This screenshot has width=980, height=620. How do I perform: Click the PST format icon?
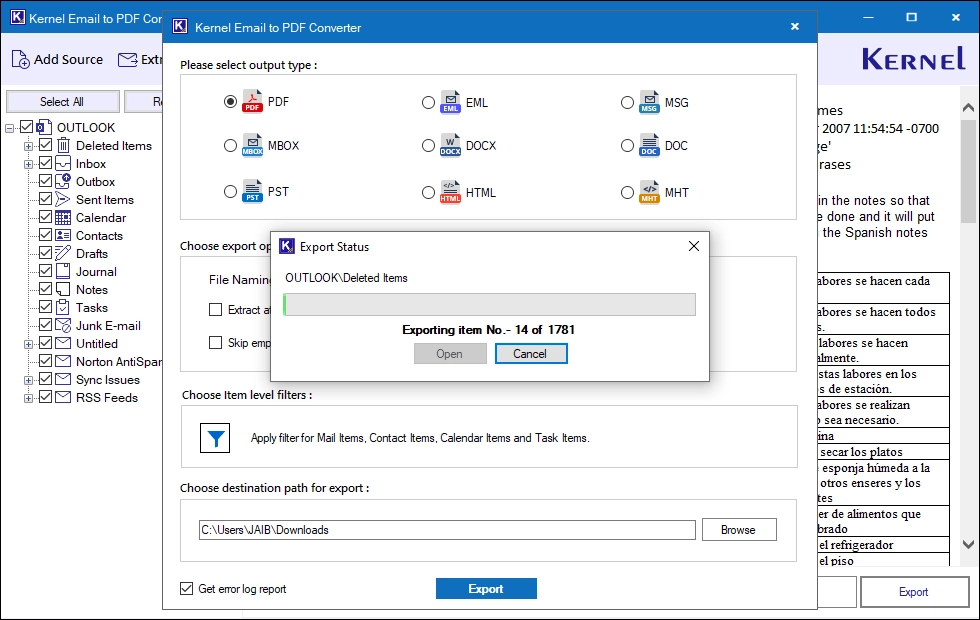[252, 191]
